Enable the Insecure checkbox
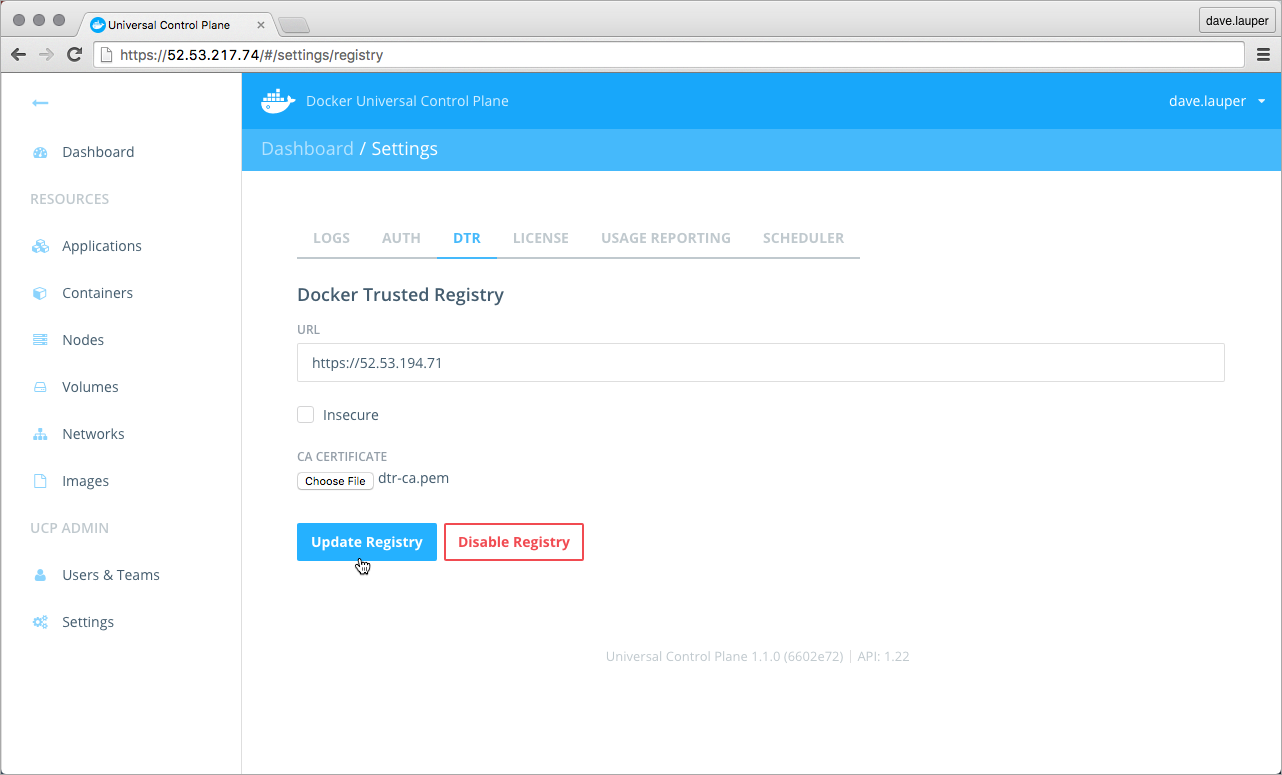 point(306,414)
